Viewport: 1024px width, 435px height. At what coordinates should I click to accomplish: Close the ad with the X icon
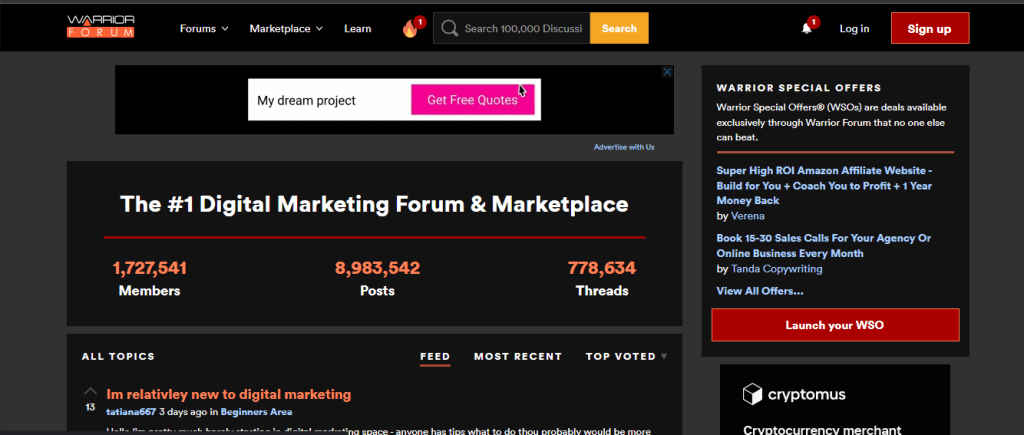tap(667, 72)
